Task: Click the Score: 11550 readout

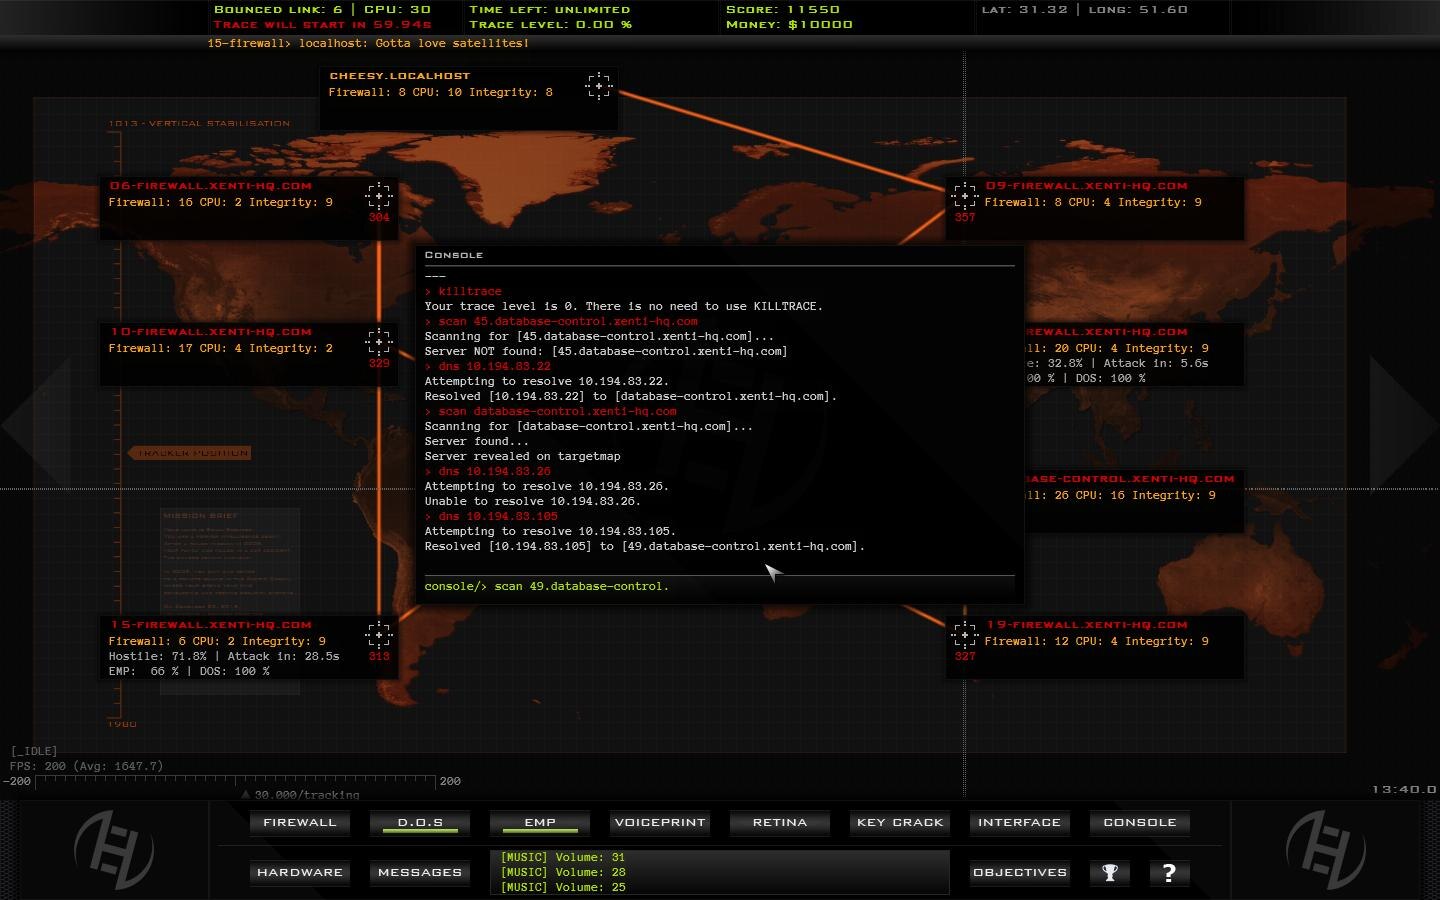Action: (x=783, y=9)
